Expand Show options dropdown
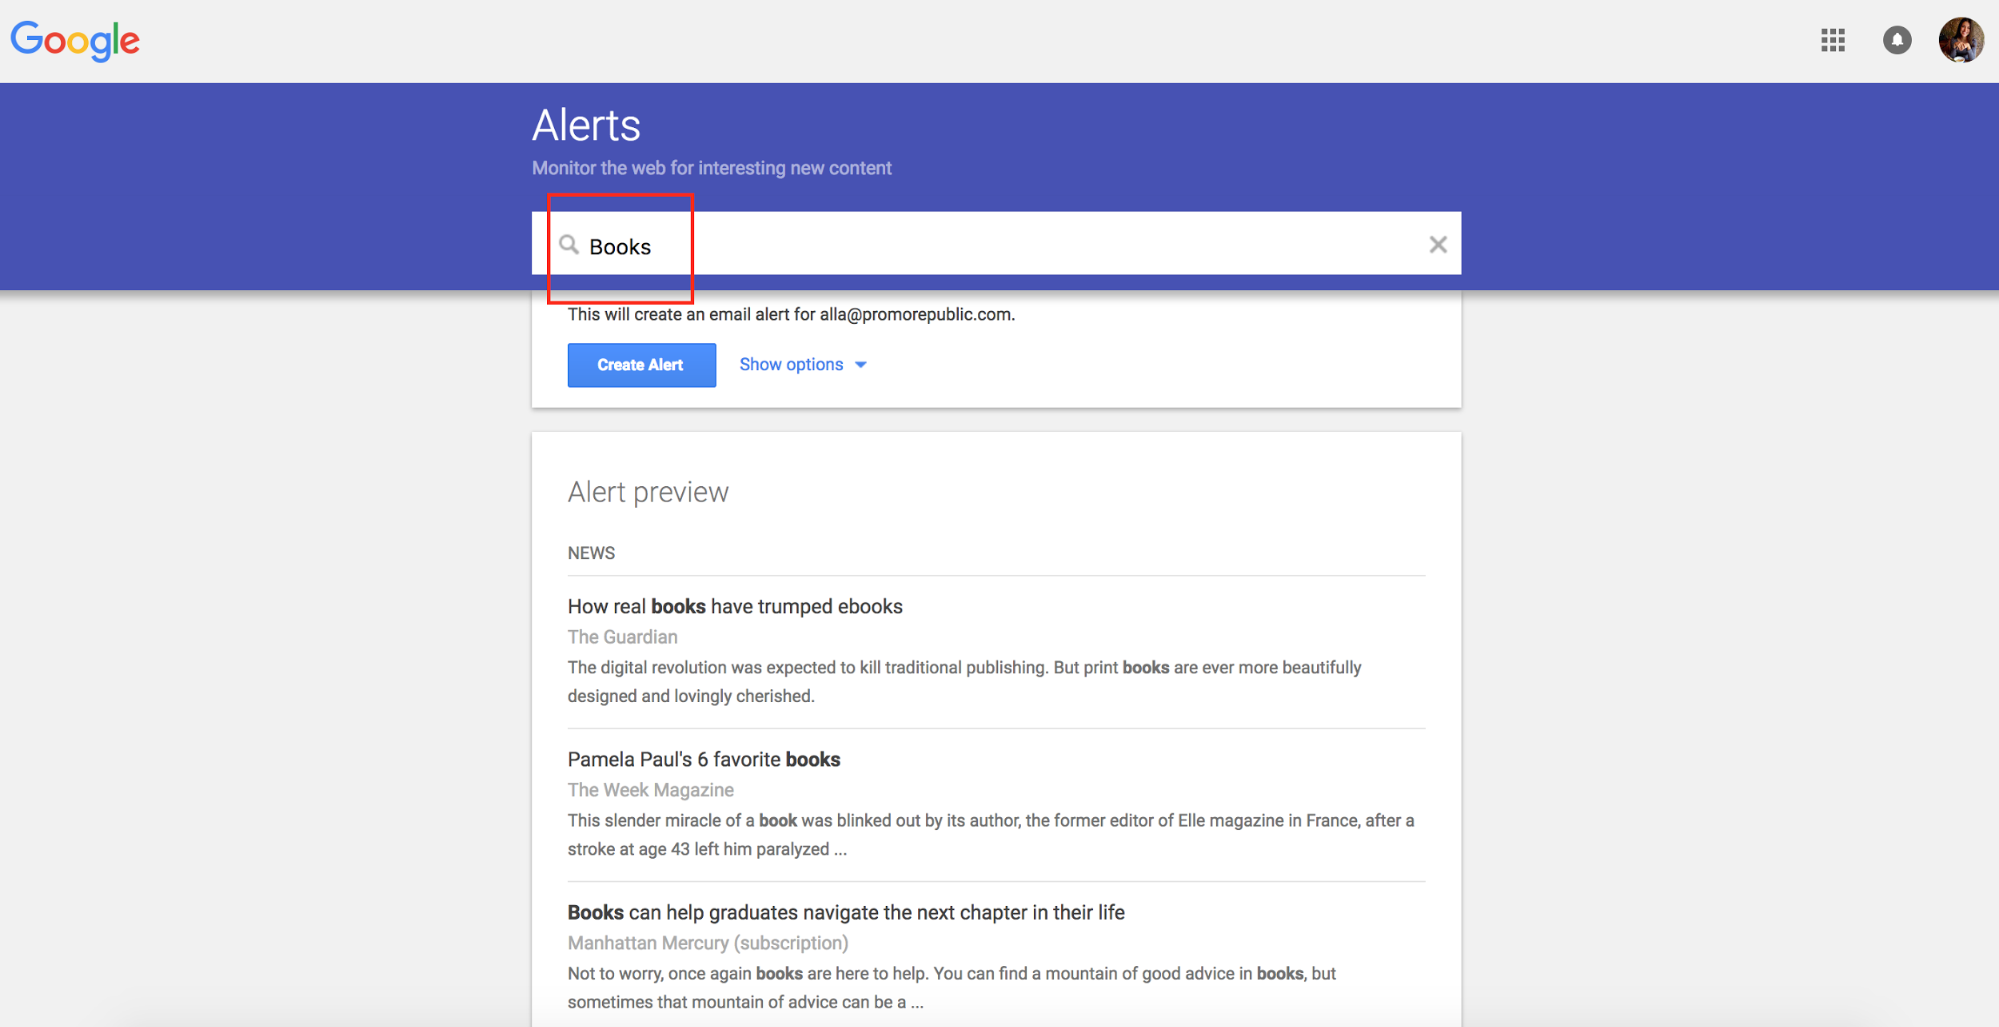1999x1027 pixels. (x=802, y=365)
